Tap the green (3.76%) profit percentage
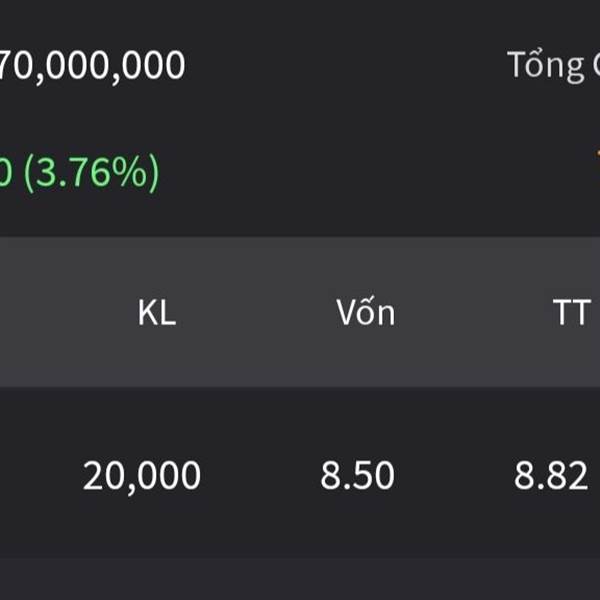The width and height of the screenshot is (600, 600). [x=91, y=173]
